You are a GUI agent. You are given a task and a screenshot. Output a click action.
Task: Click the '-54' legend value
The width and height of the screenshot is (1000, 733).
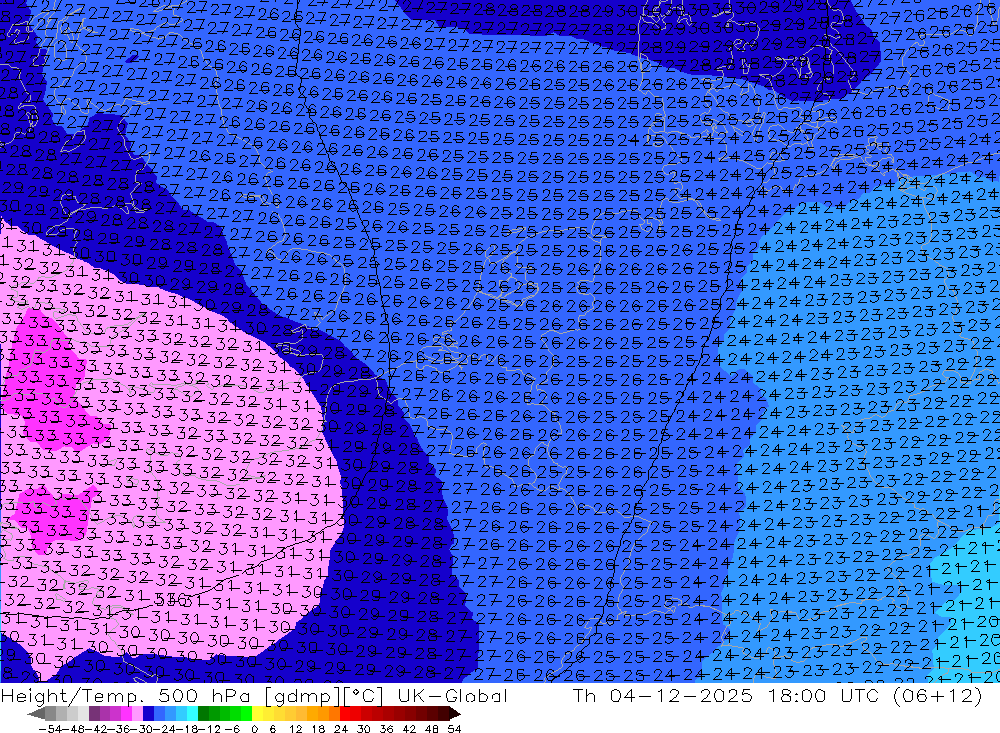click(51, 729)
